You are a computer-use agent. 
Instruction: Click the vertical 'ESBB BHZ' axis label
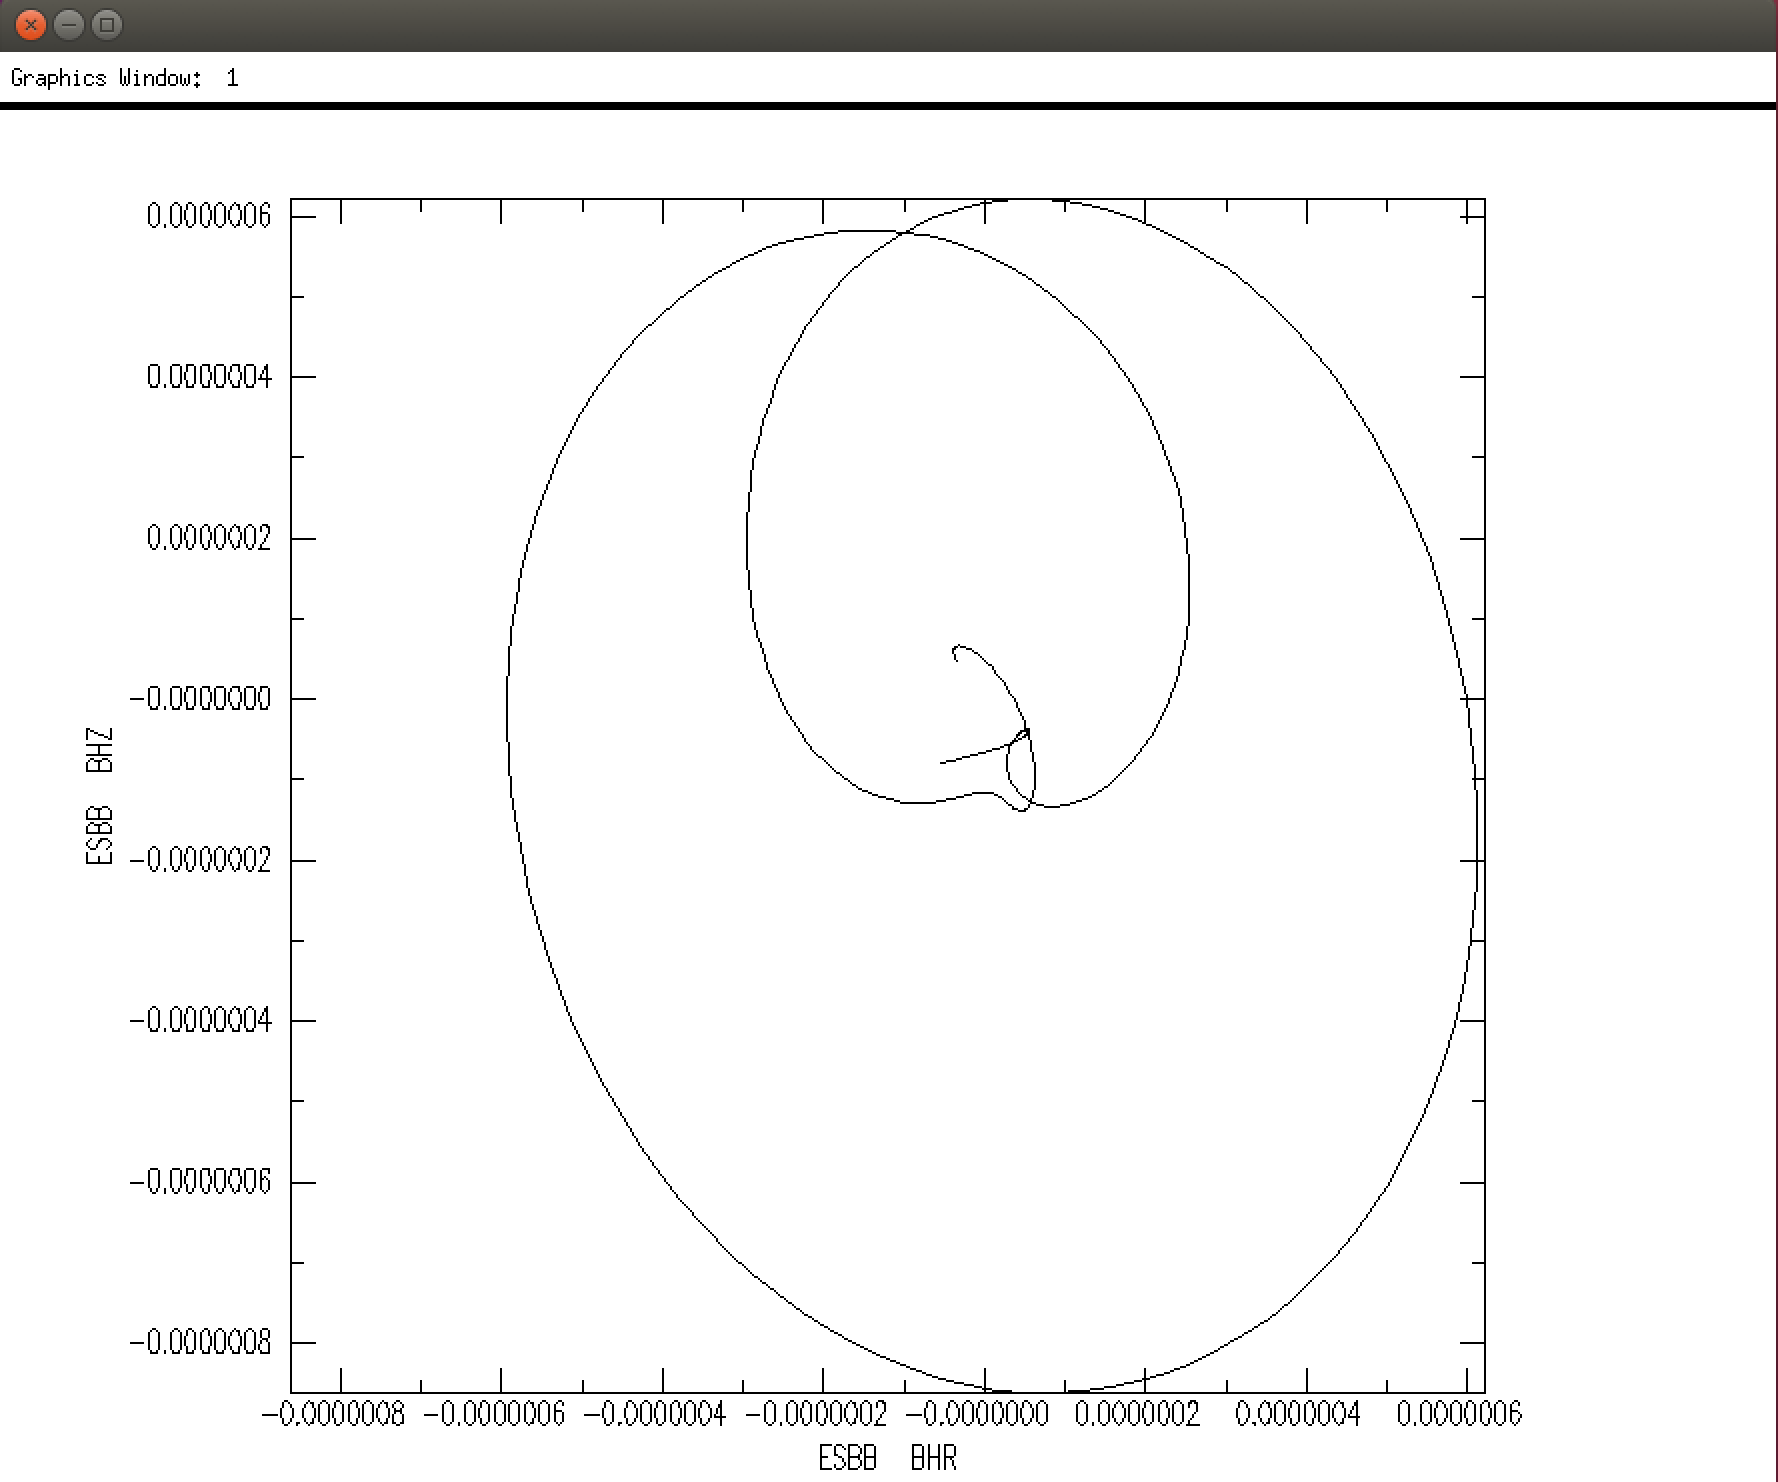tap(100, 796)
